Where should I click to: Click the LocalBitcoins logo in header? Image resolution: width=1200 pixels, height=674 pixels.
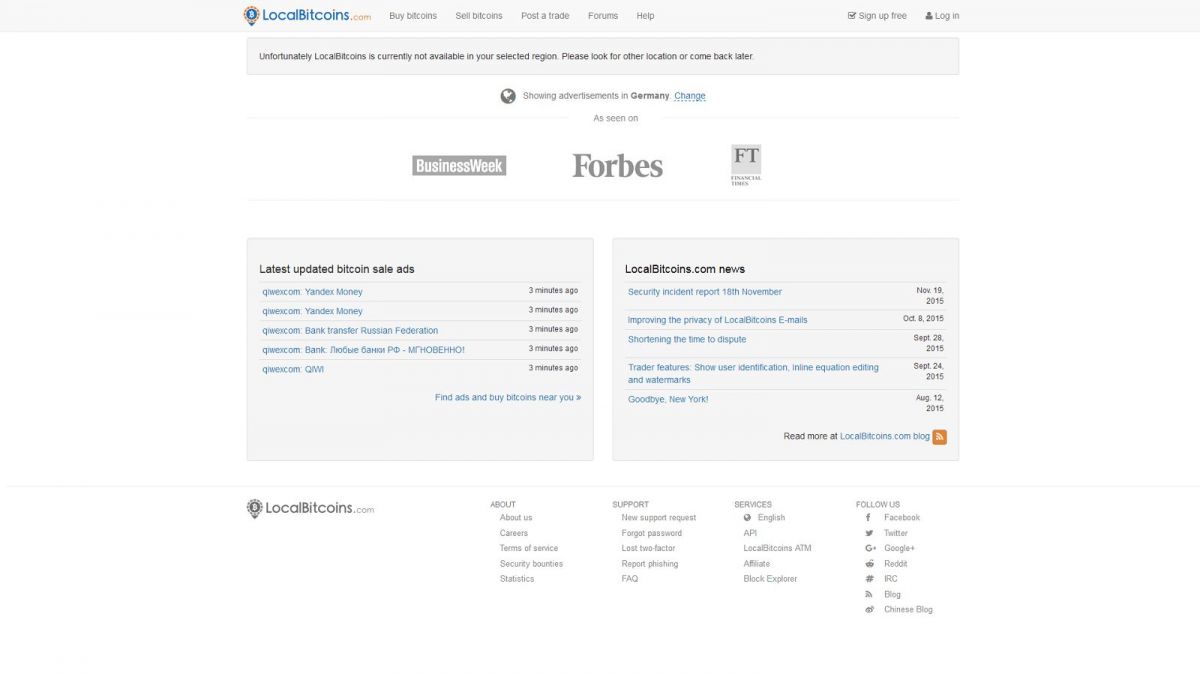[307, 16]
